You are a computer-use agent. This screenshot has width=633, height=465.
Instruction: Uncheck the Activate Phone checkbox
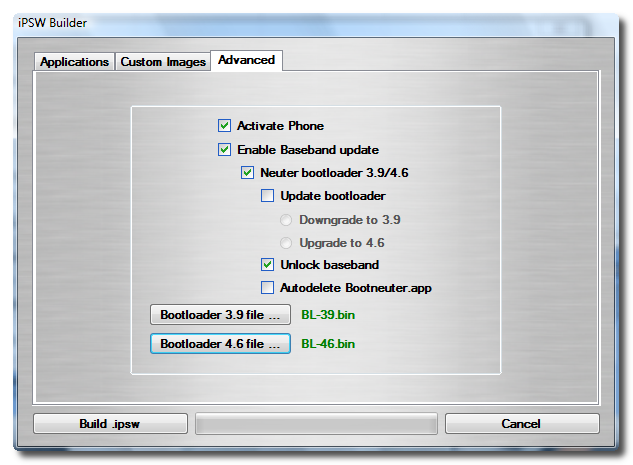(224, 126)
